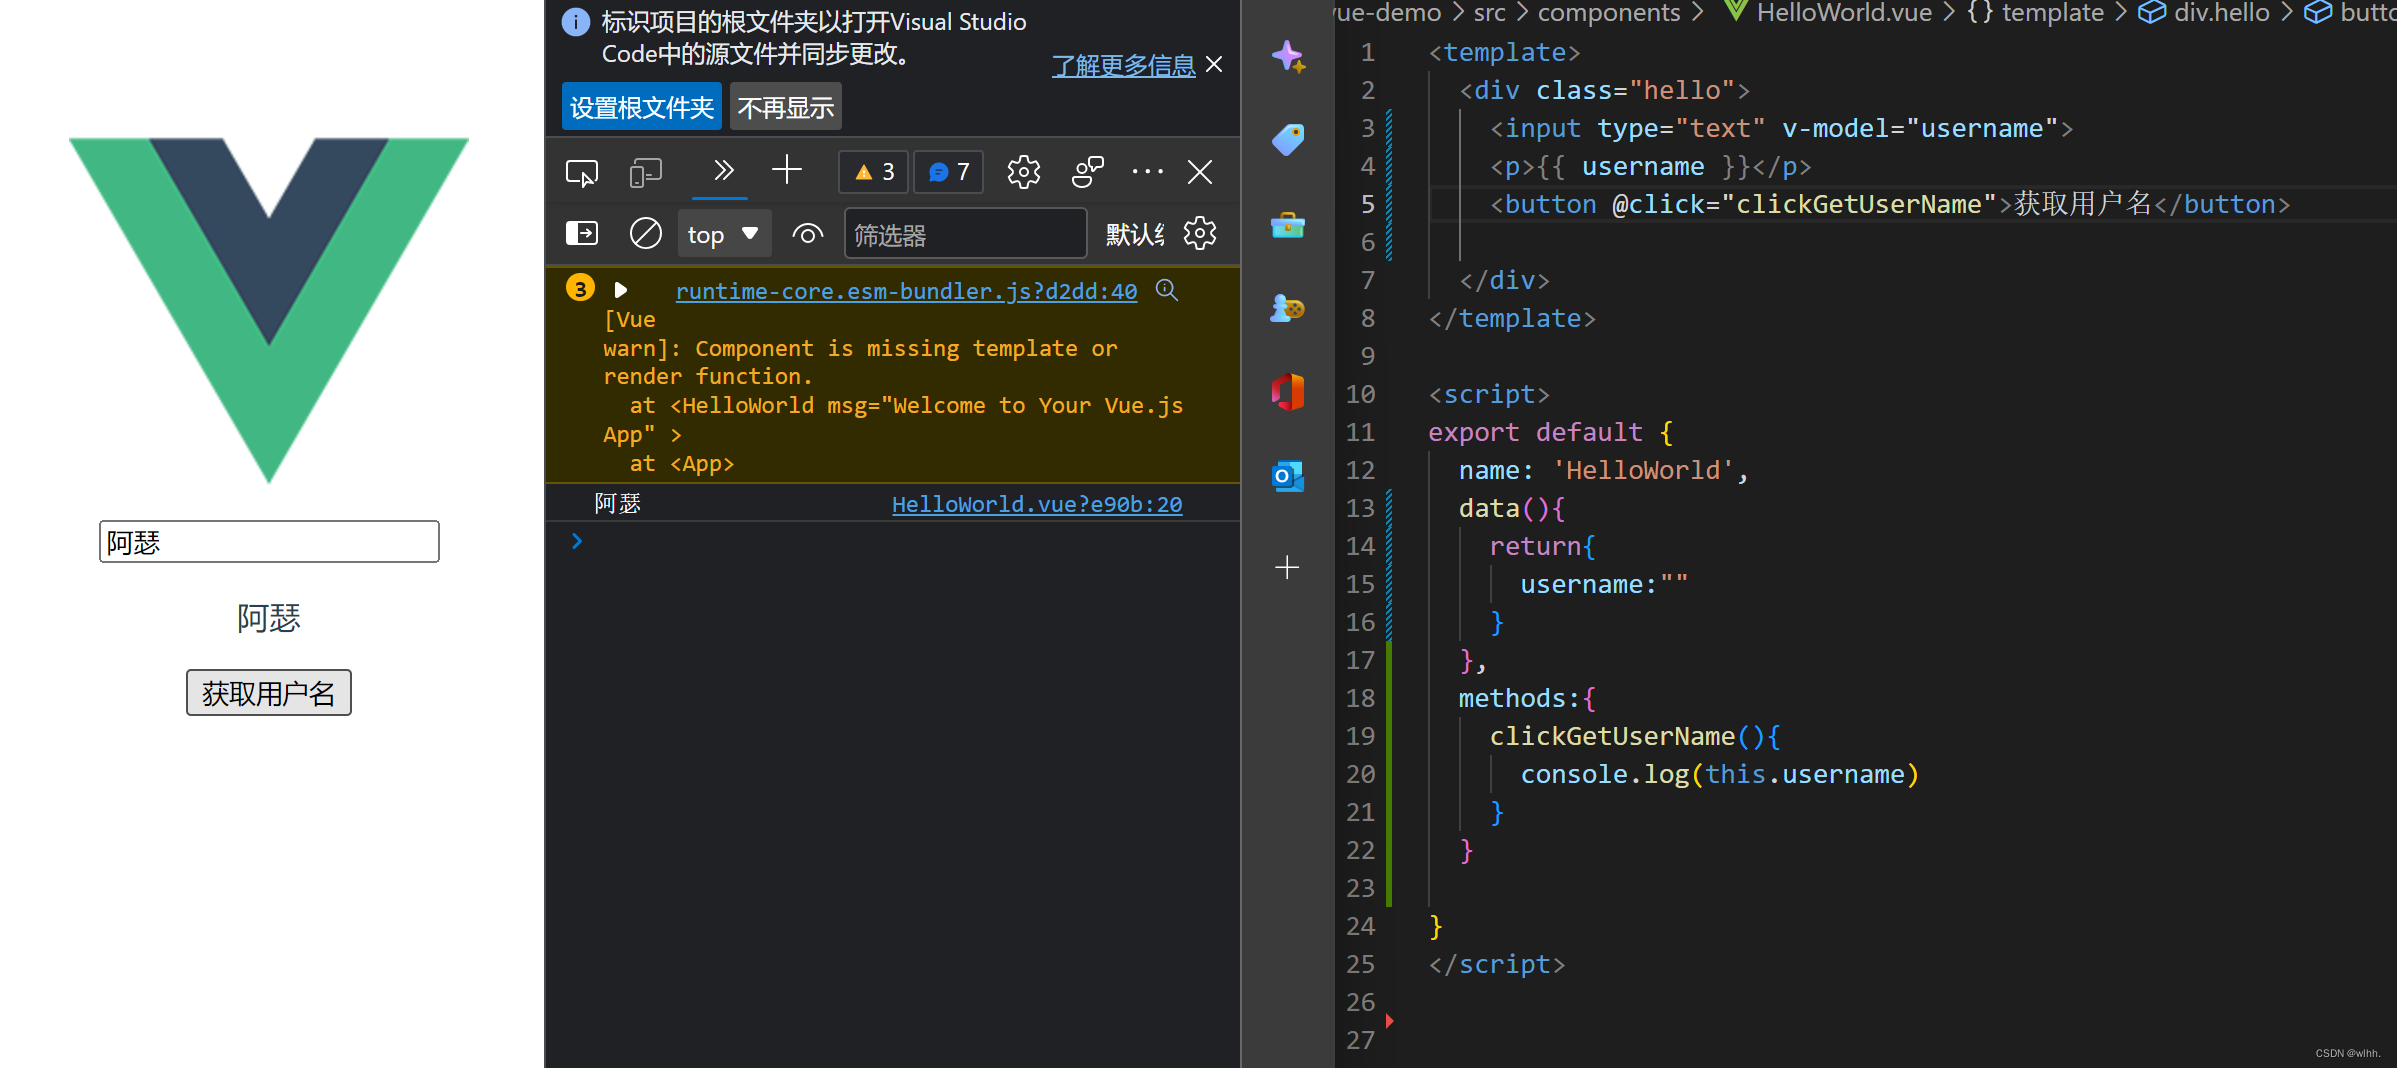The image size is (2397, 1068).
Task: Open runtime-core.esm-bundler.js source link
Action: point(906,291)
